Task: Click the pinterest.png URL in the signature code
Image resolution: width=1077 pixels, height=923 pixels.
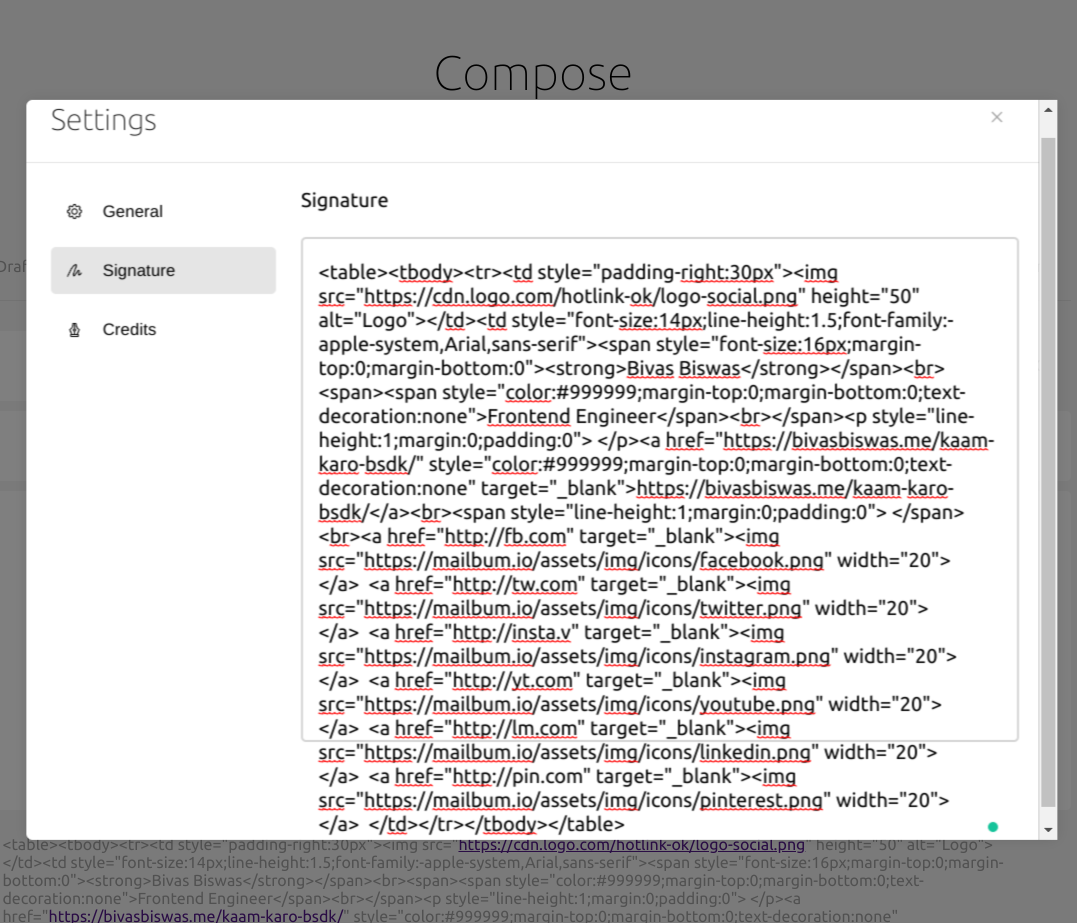Action: (593, 801)
